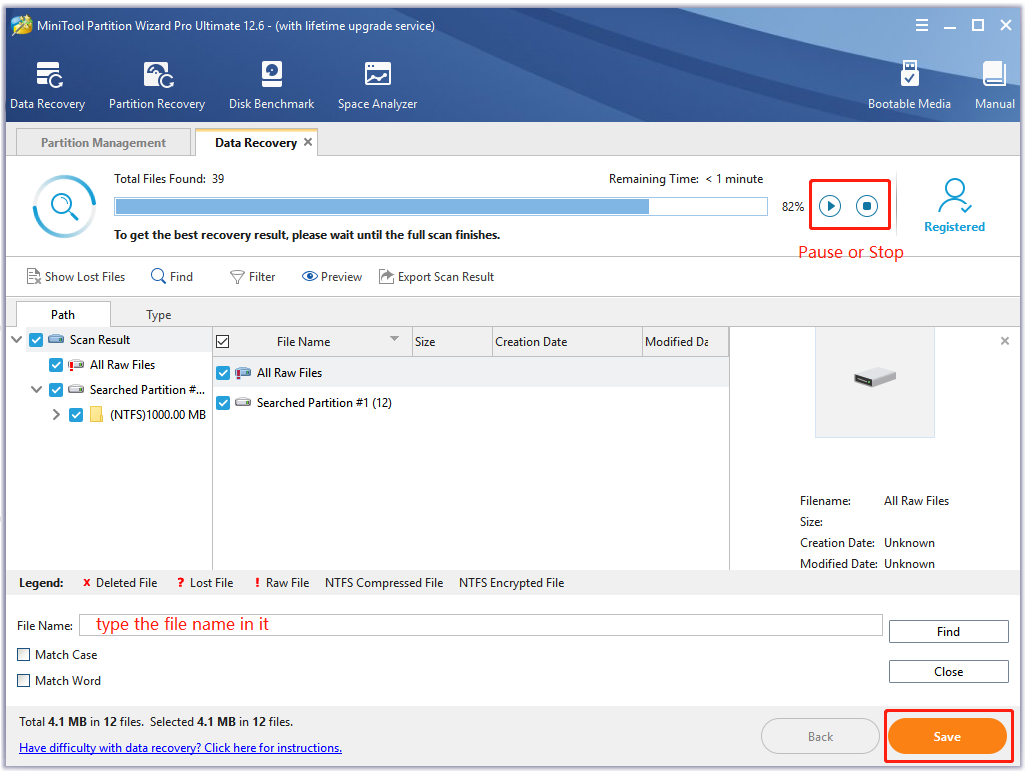Toggle select-all checkbox in File Name header
This screenshot has height=772, width=1030.
tap(223, 342)
